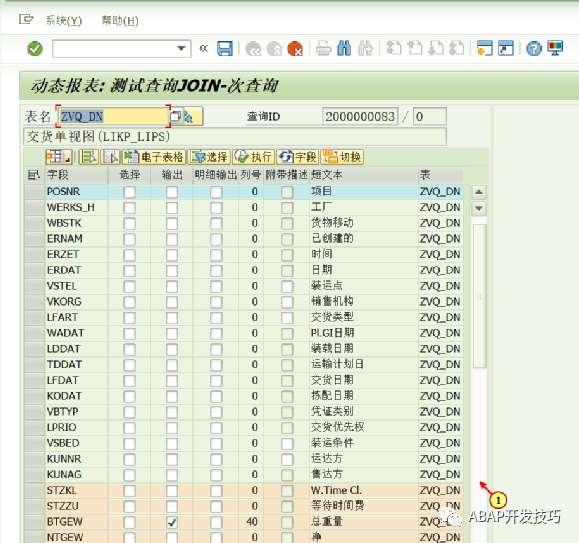Click the Print icon

[323, 49]
